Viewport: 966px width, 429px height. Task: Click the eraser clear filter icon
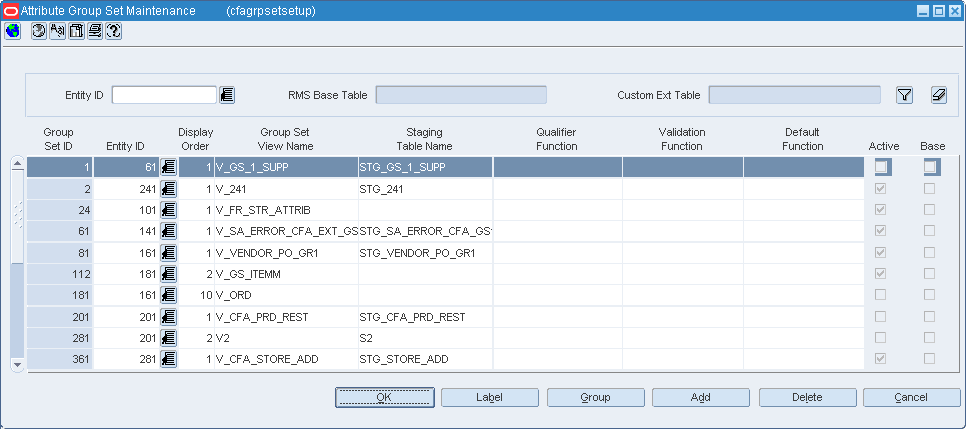pyautogui.click(x=938, y=95)
